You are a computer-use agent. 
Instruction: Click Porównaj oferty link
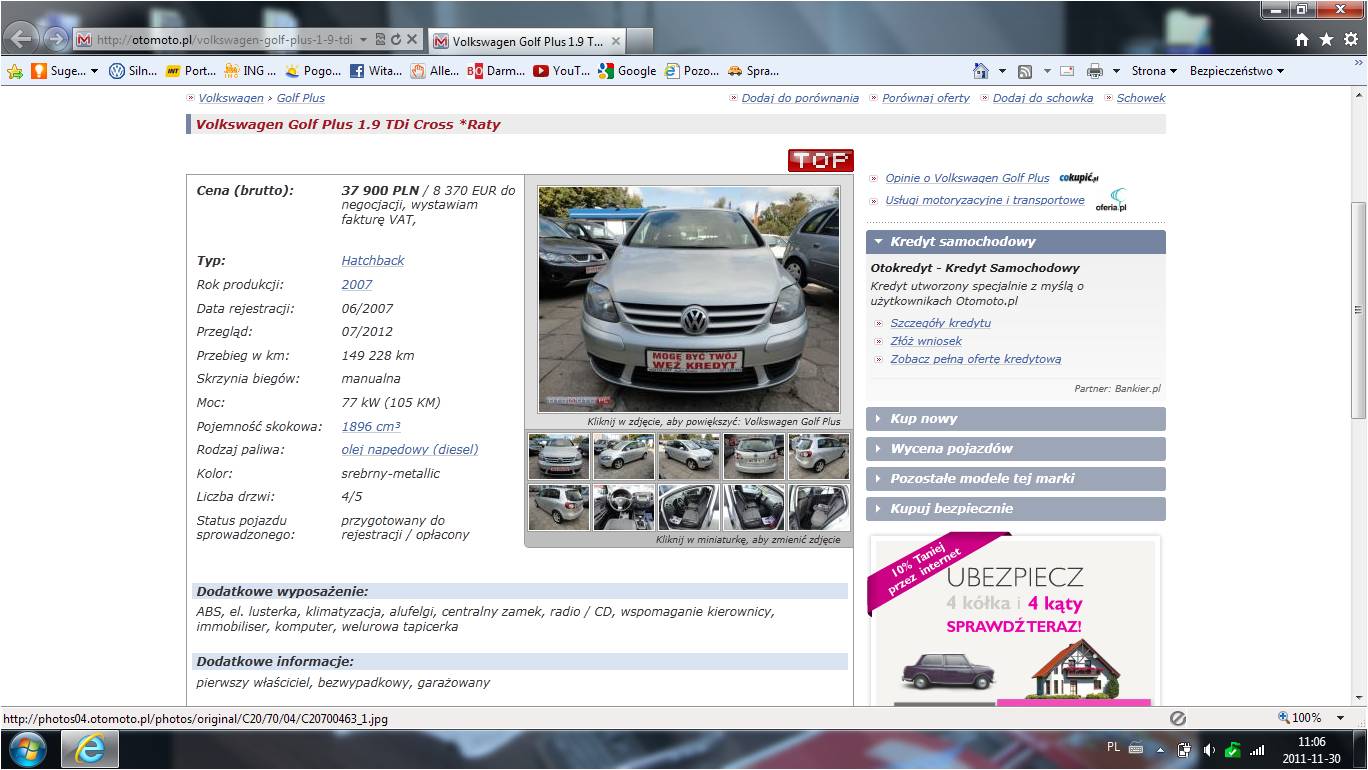pyautogui.click(x=926, y=98)
